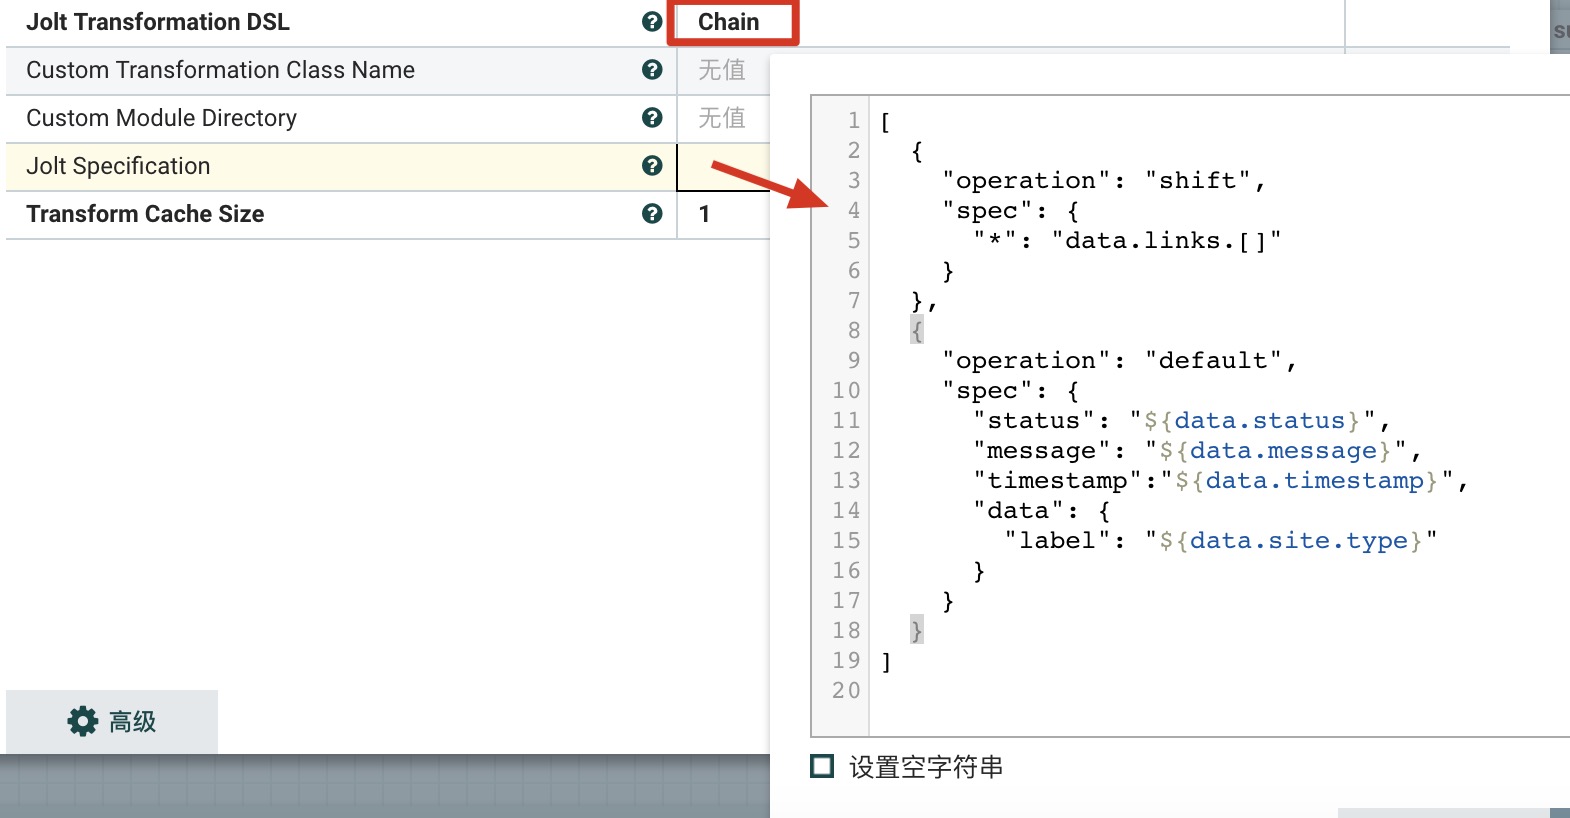Click highlighted opening brace on line 8
Image resolution: width=1570 pixels, height=818 pixels.
pos(917,331)
